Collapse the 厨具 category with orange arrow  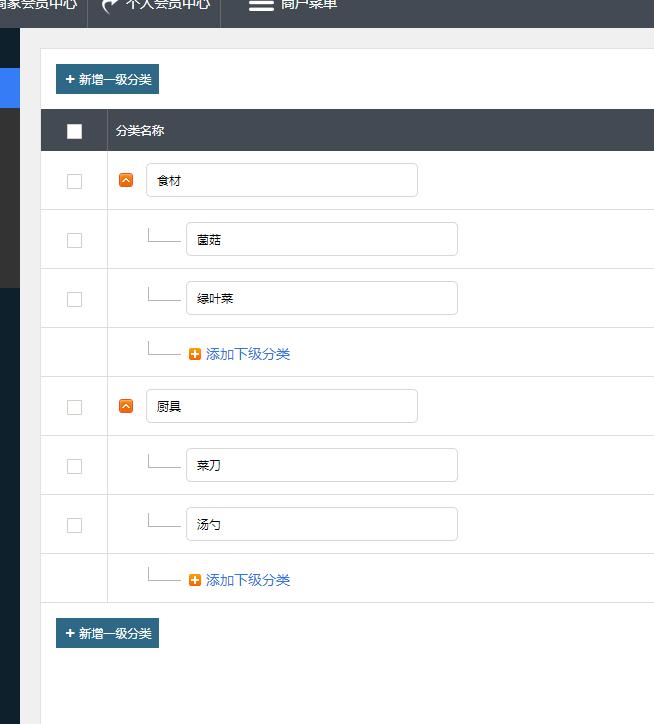click(x=126, y=406)
